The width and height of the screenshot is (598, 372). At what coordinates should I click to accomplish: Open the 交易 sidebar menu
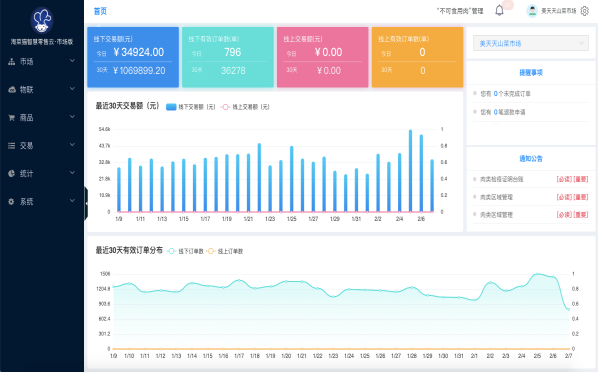[42, 146]
